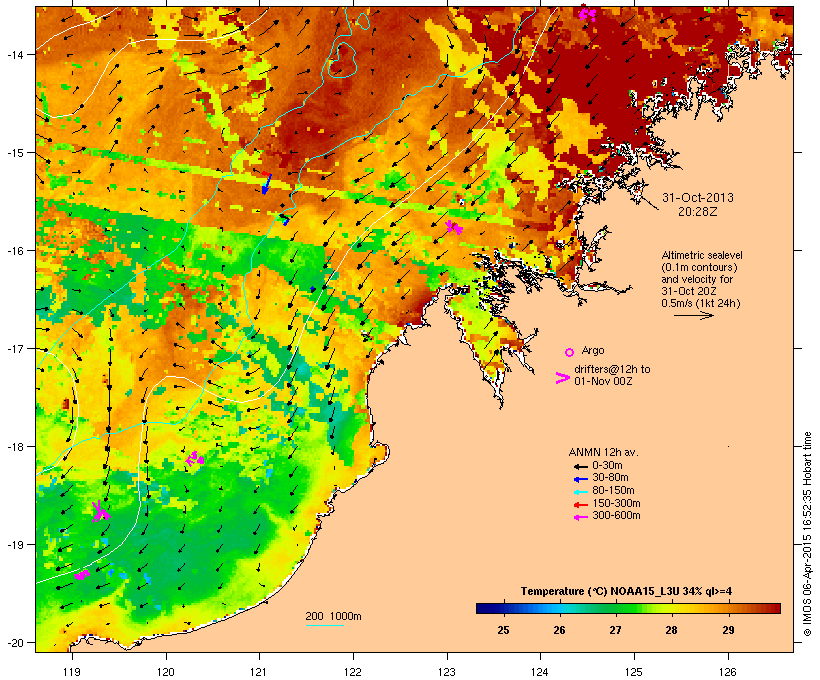Click the 'Argo' legend label

pyautogui.click(x=593, y=350)
